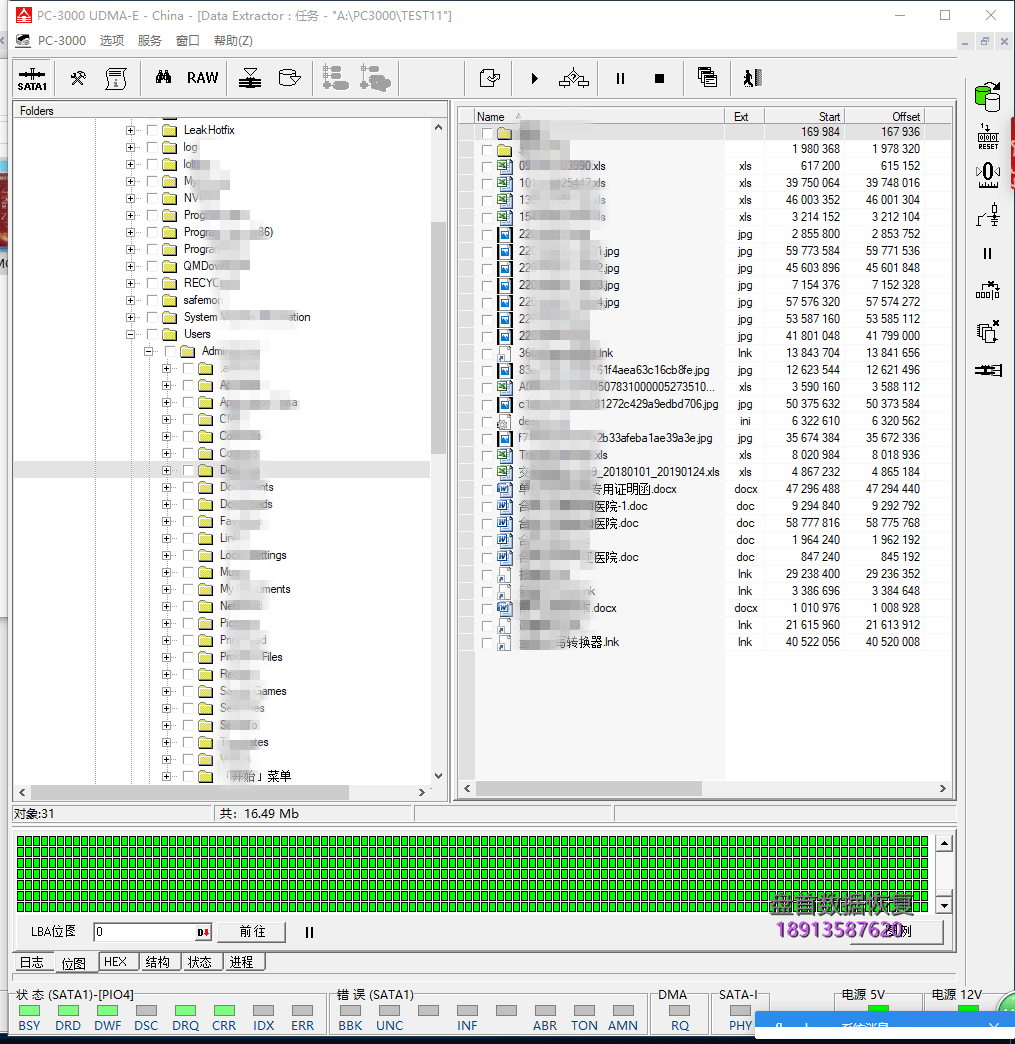1015x1044 pixels.
Task: Open the hammer and wrench utilities tool
Action: 78,79
